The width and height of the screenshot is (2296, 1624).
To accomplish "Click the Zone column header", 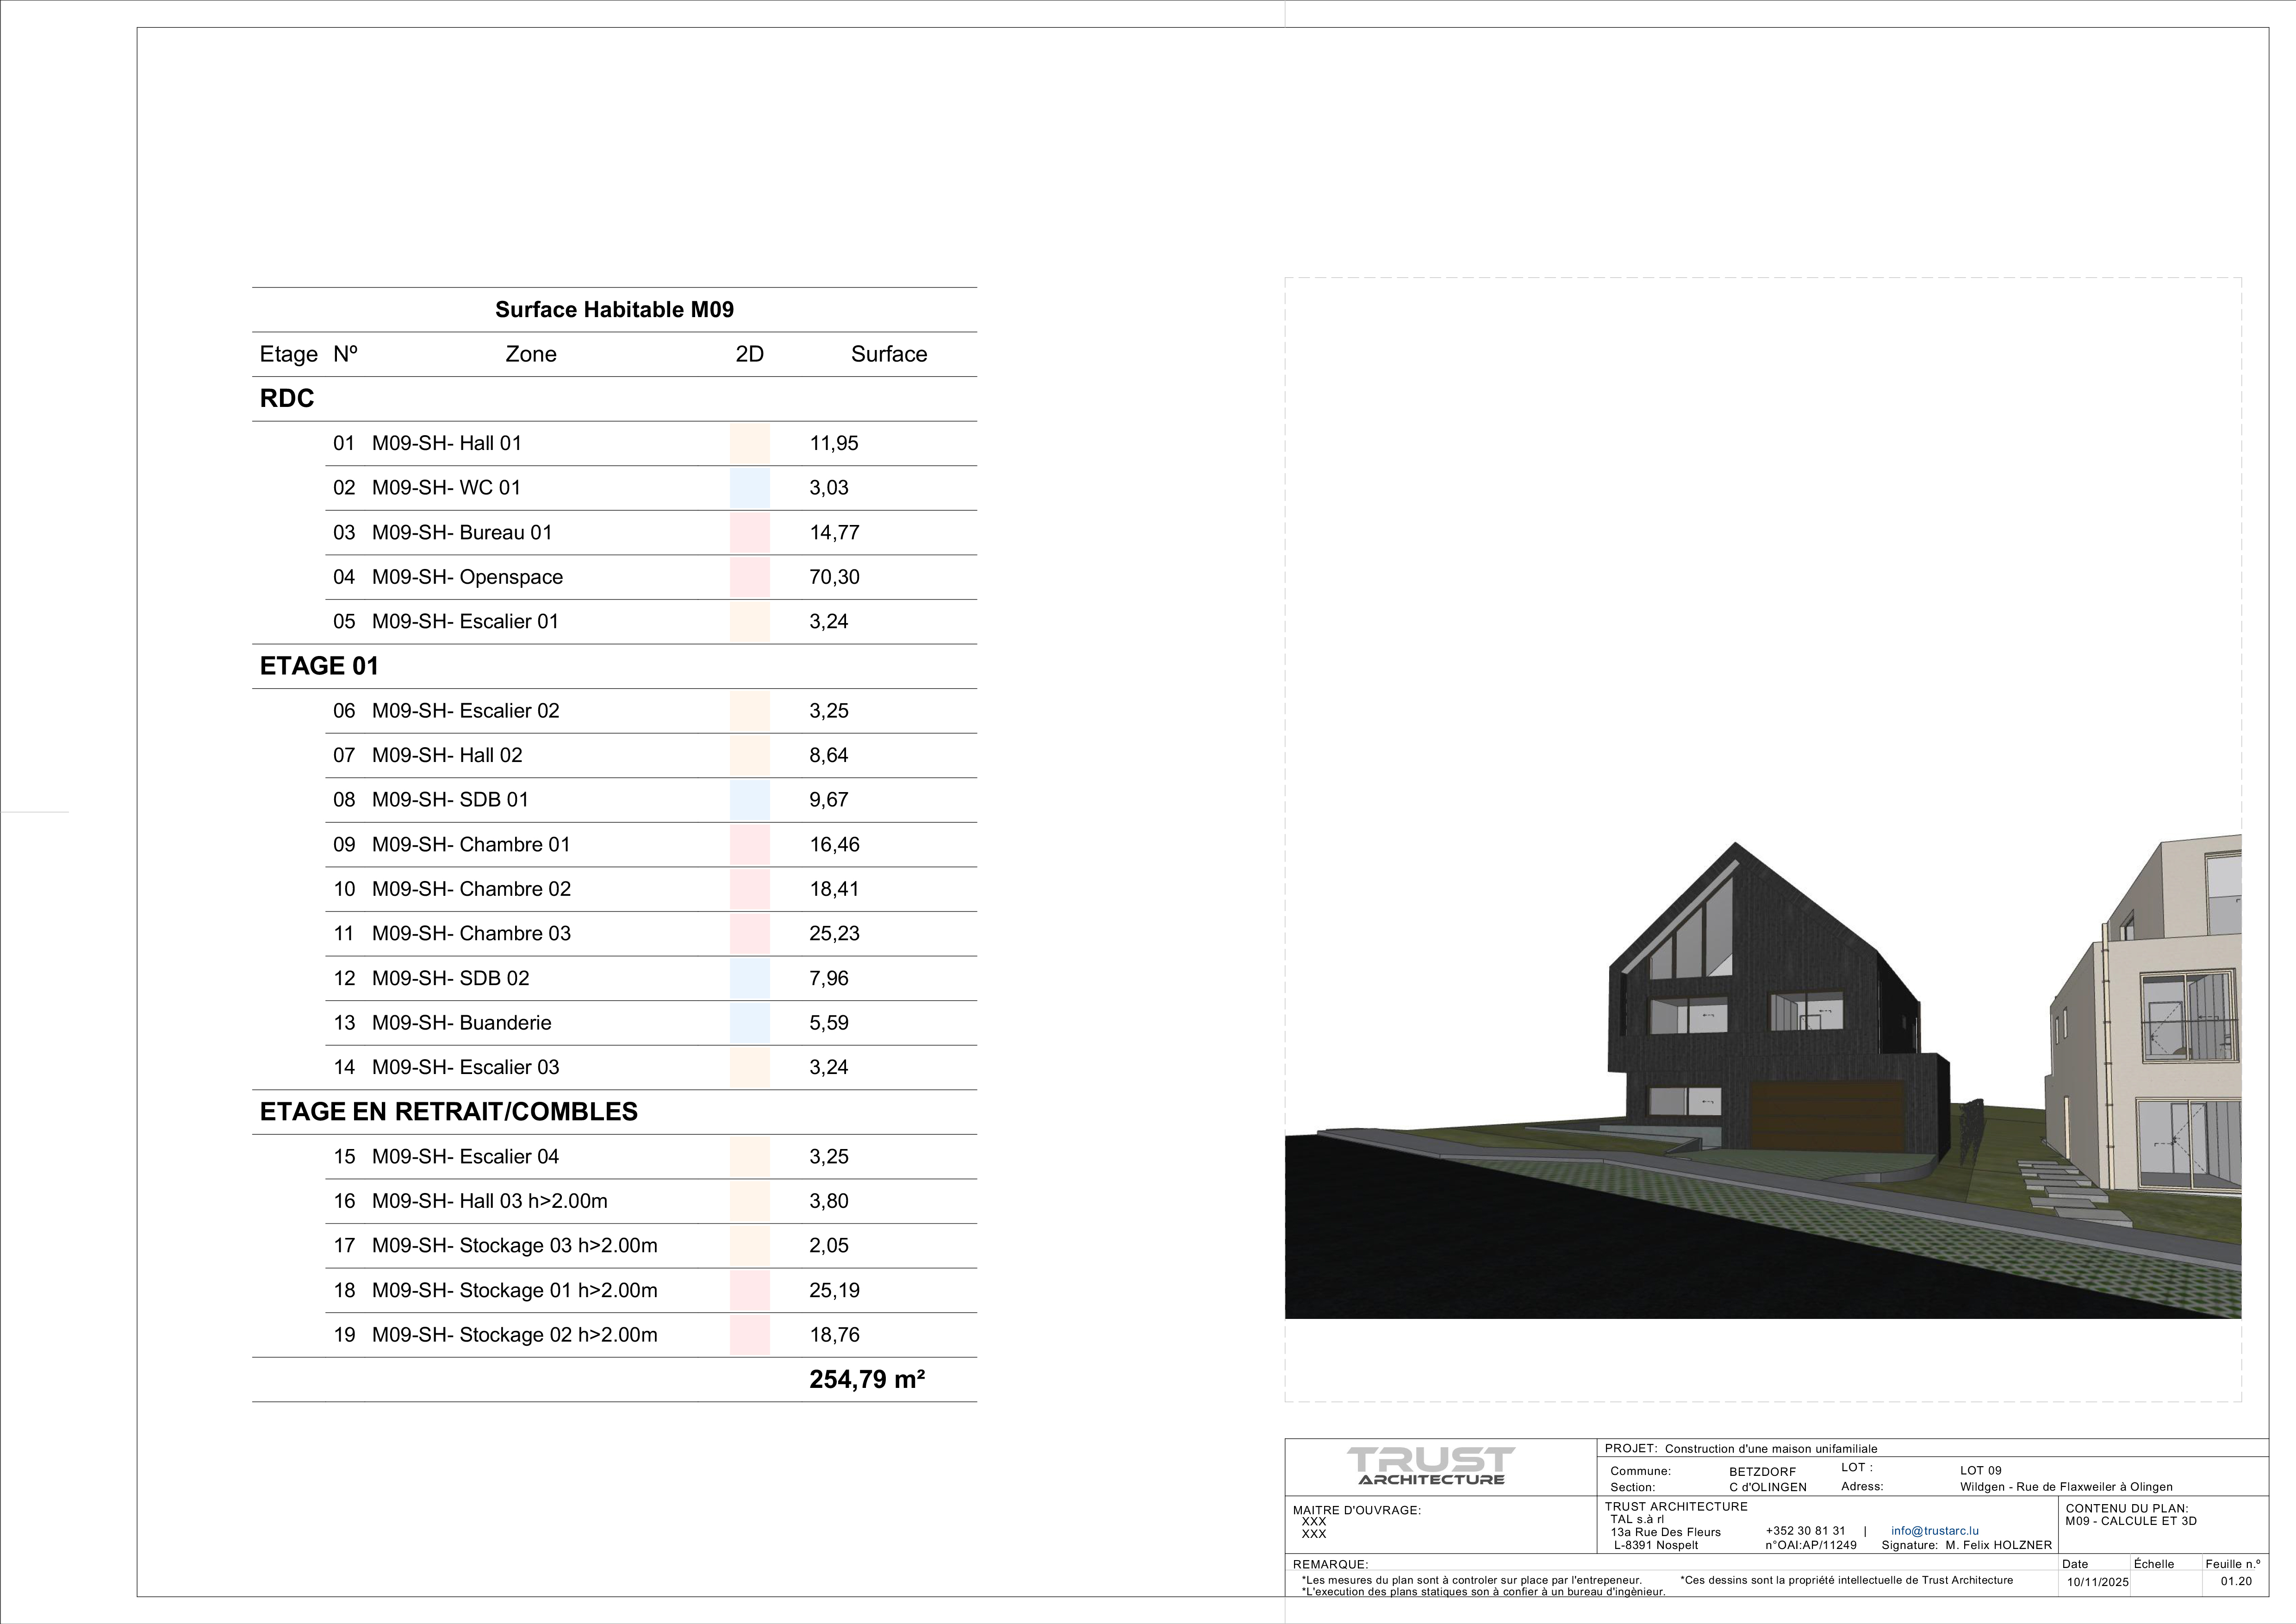I will (x=530, y=355).
